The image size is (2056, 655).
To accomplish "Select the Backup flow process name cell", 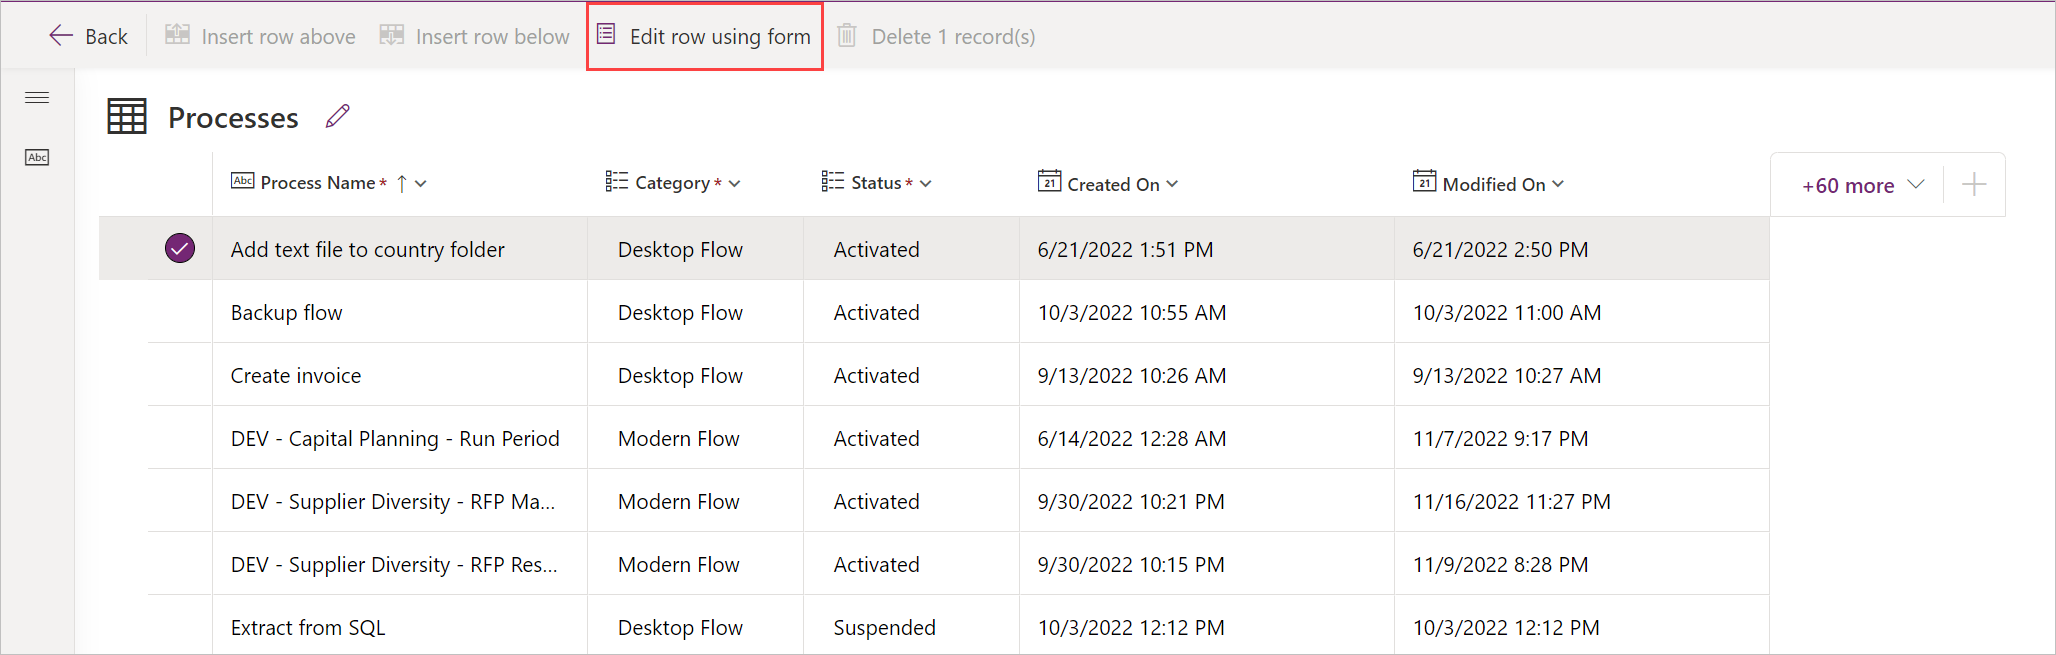I will [x=287, y=313].
